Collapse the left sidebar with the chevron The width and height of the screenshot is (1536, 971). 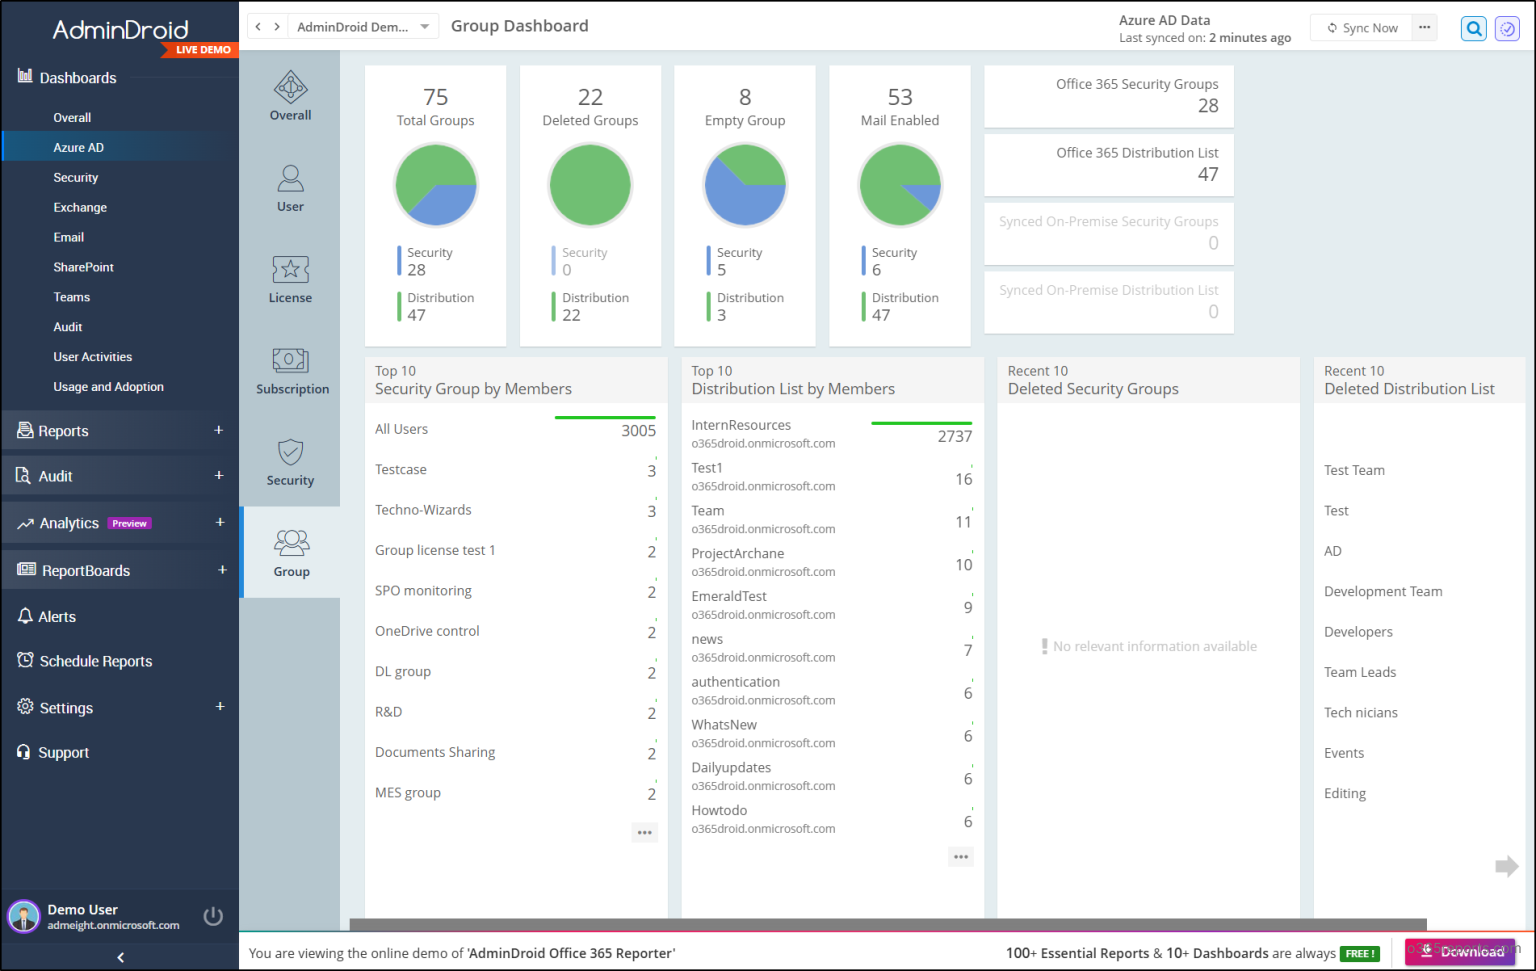(x=120, y=957)
